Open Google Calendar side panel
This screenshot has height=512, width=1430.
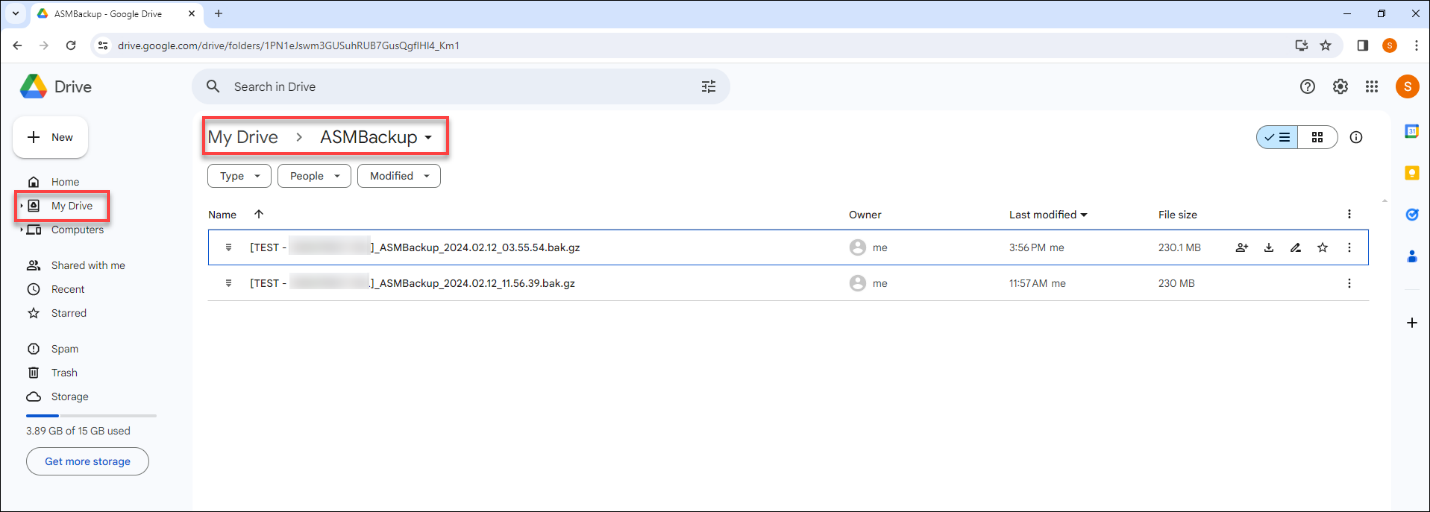point(1412,131)
